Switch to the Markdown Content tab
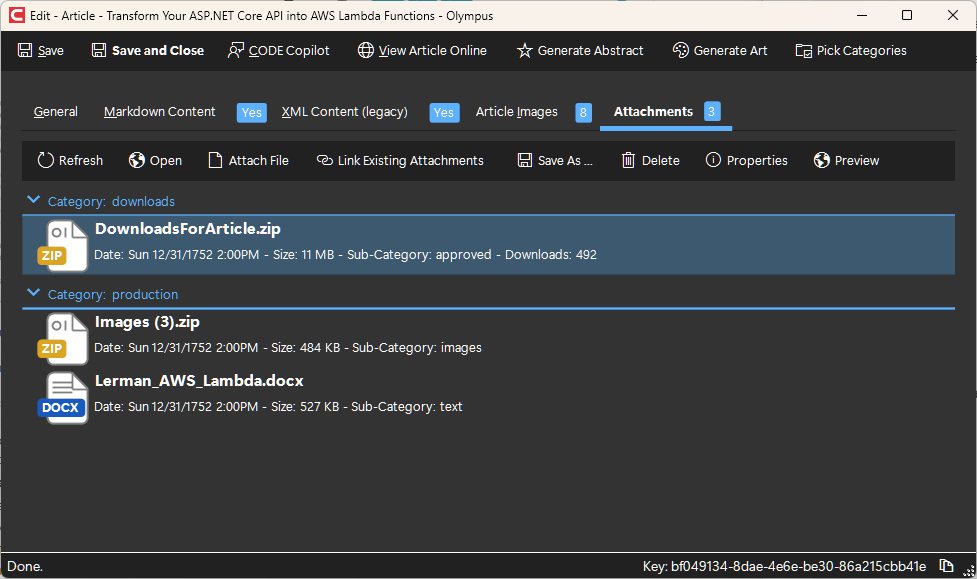 [x=160, y=112]
